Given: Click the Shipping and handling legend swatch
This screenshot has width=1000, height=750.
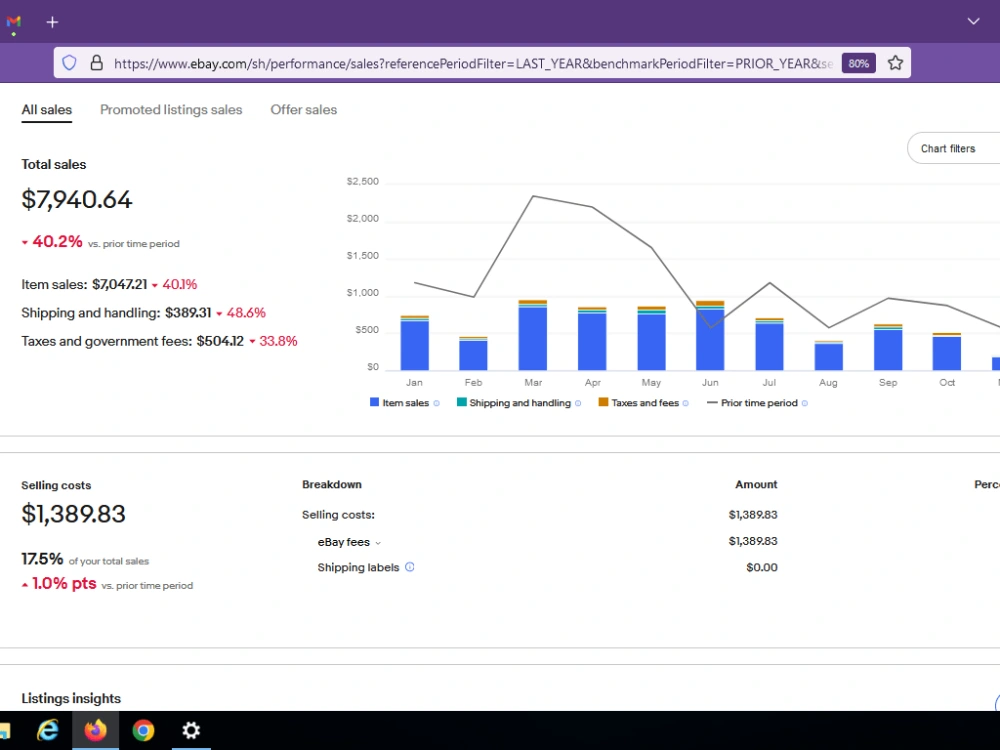Looking at the screenshot, I should click(x=462, y=402).
